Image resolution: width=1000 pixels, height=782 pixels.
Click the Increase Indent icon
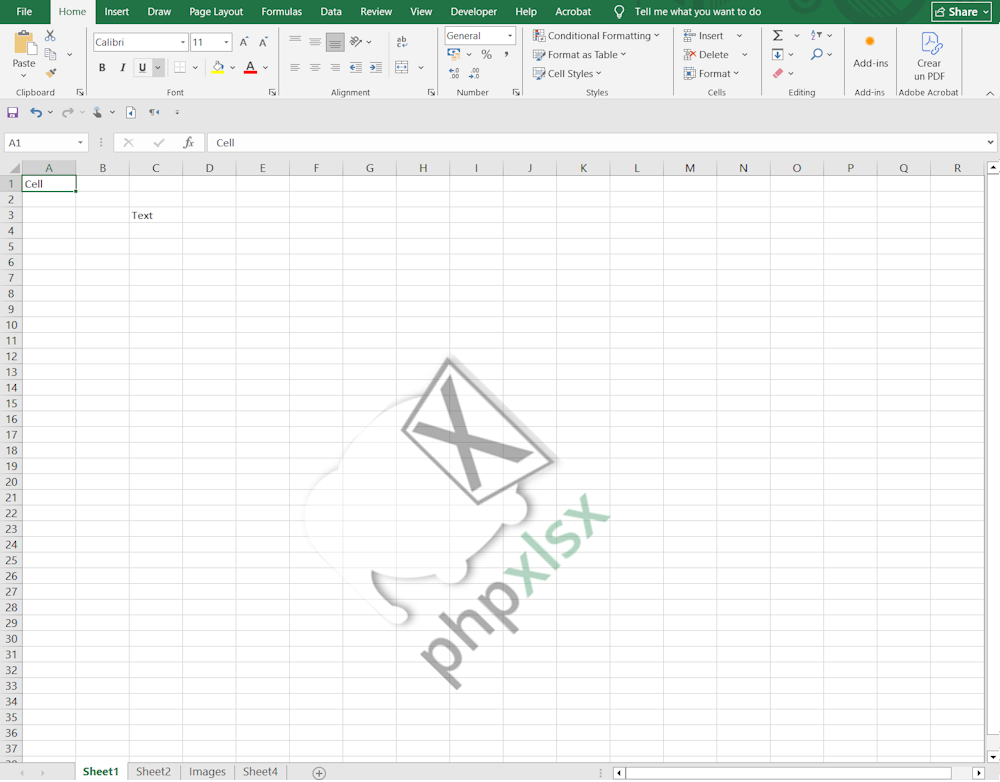click(374, 68)
